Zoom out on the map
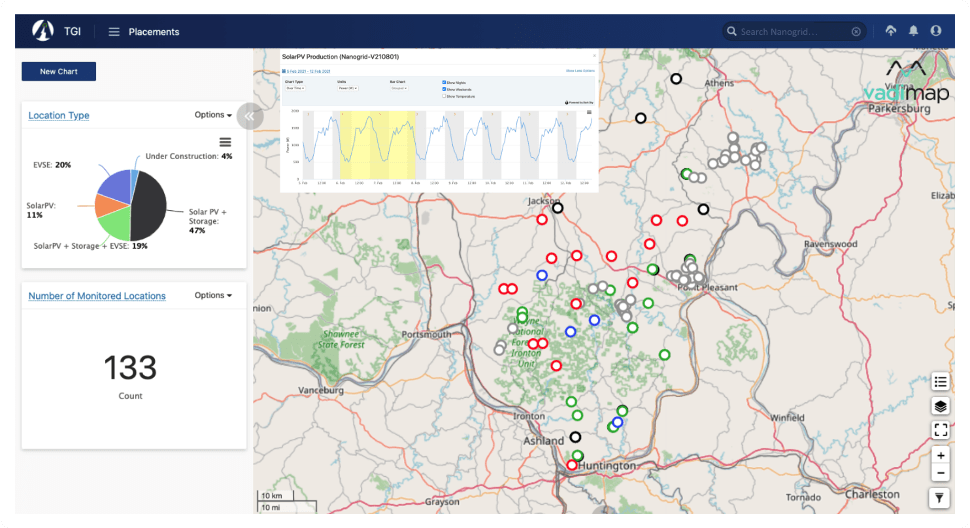Screen dimensions: 970x528 [940, 473]
